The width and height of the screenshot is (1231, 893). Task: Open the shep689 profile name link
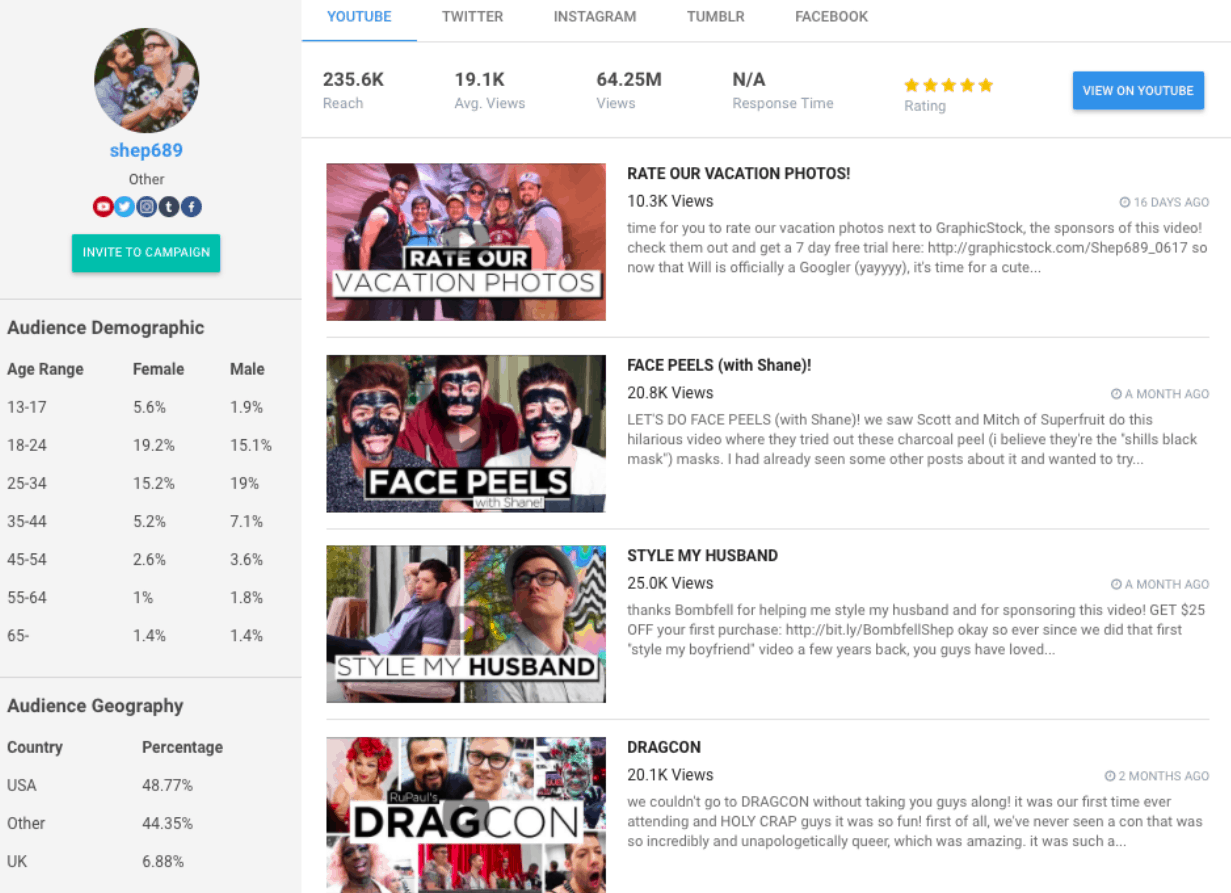tap(146, 151)
